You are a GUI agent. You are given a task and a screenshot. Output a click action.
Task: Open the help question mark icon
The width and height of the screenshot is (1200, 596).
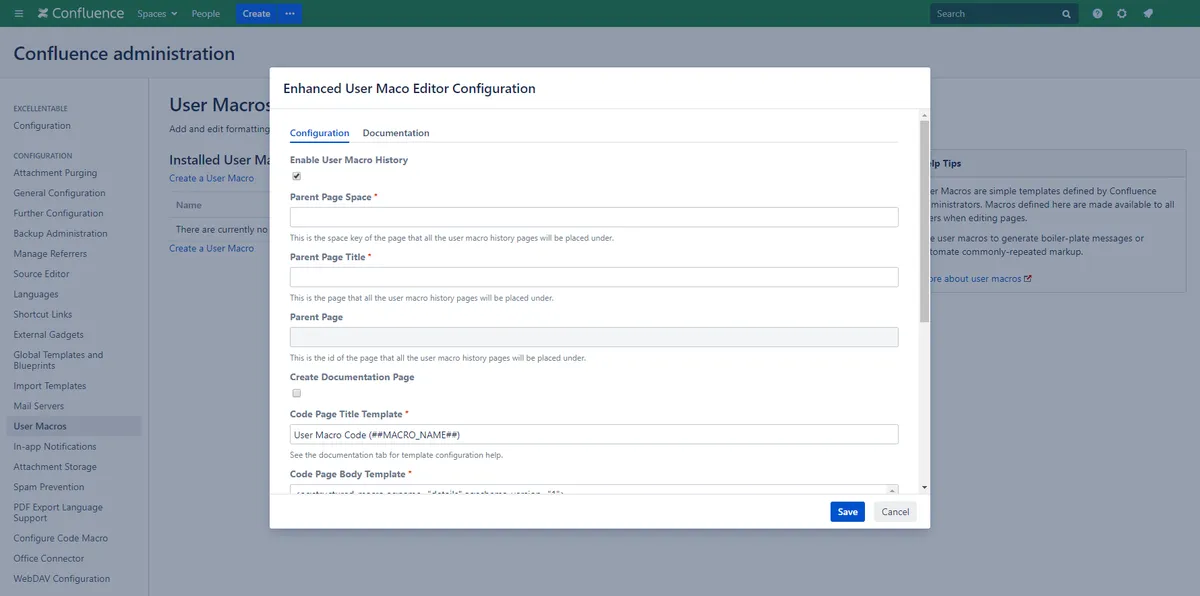click(x=1098, y=14)
